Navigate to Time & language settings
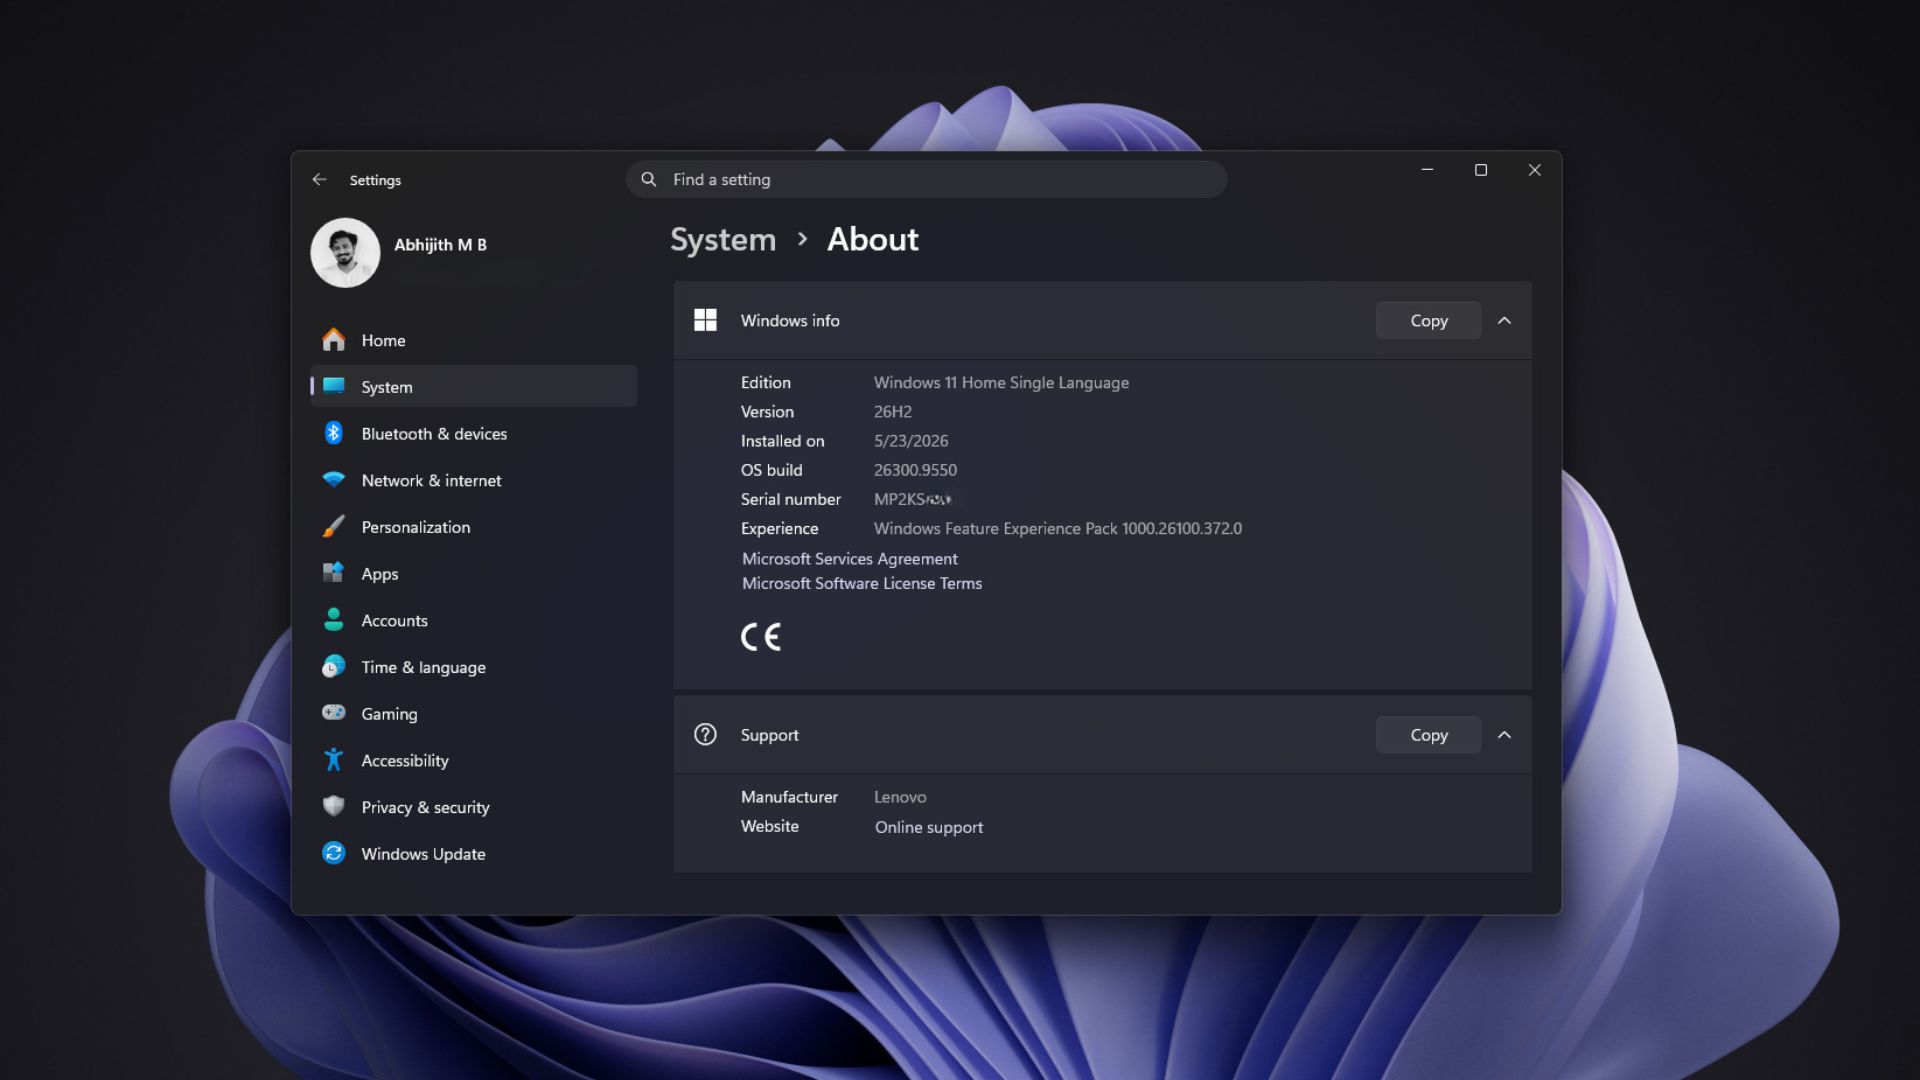Image resolution: width=1920 pixels, height=1080 pixels. coord(474,667)
